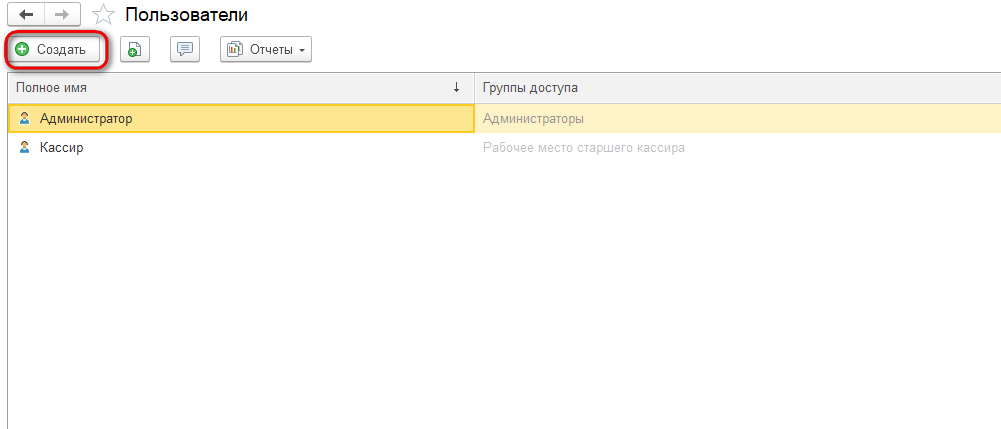
Task: Click the Администраторы access group cell
Action: click(x=738, y=119)
